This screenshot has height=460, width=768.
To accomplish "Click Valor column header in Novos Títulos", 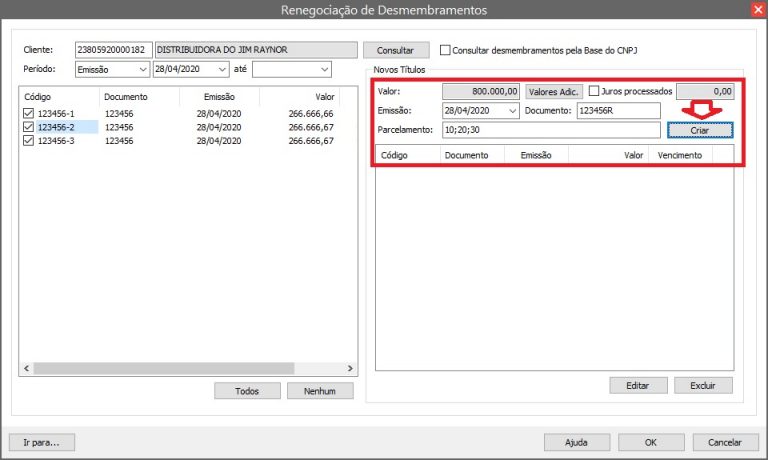I will click(x=609, y=155).
